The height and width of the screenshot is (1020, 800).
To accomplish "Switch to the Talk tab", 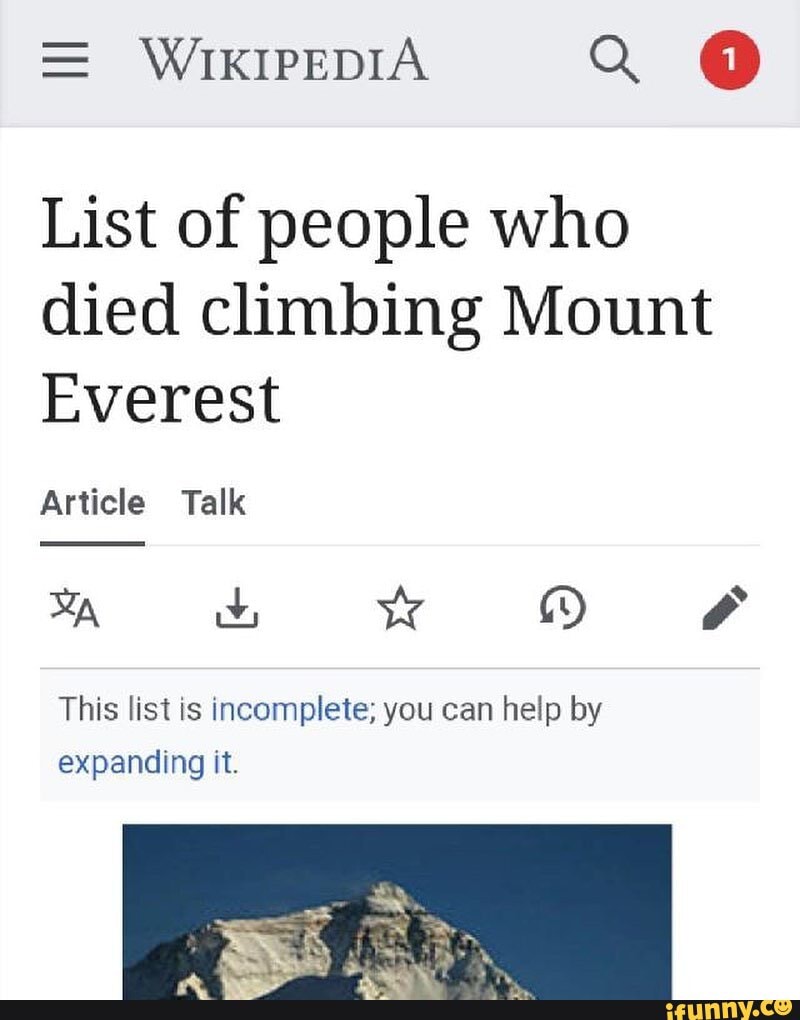I will (213, 502).
